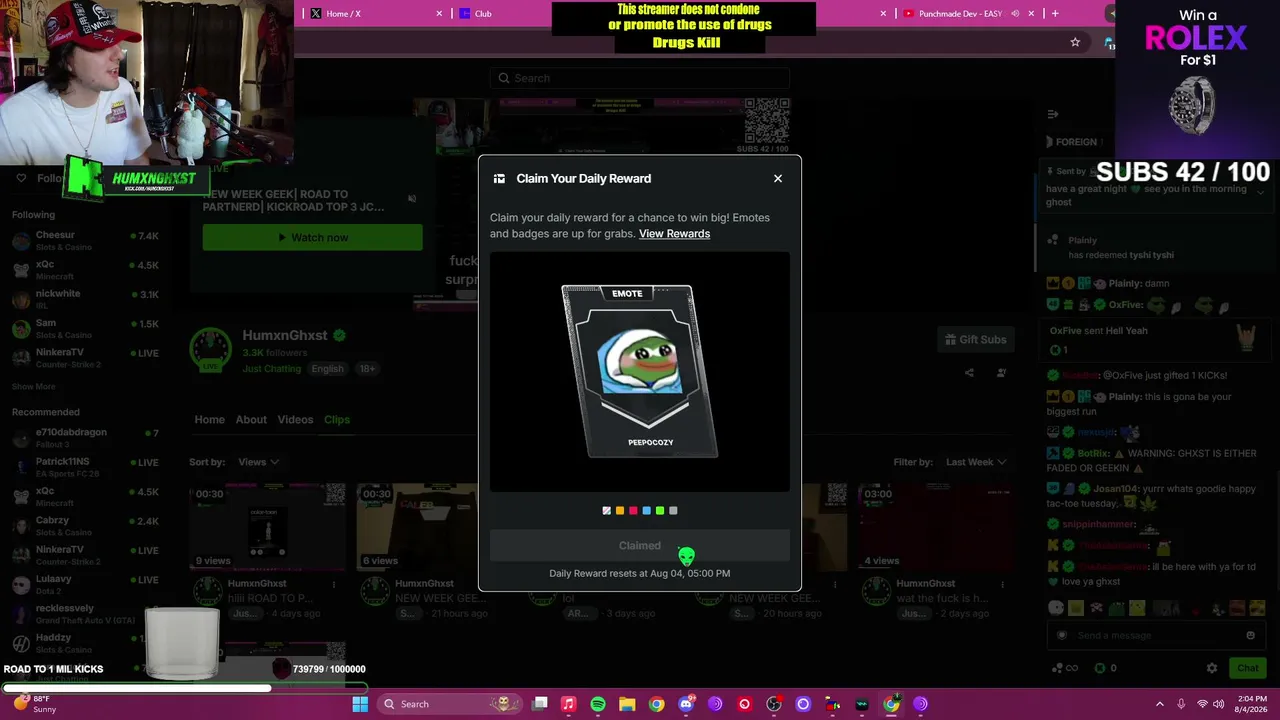Click the microphone icon in system tray
1280x720 pixels.
click(1181, 704)
